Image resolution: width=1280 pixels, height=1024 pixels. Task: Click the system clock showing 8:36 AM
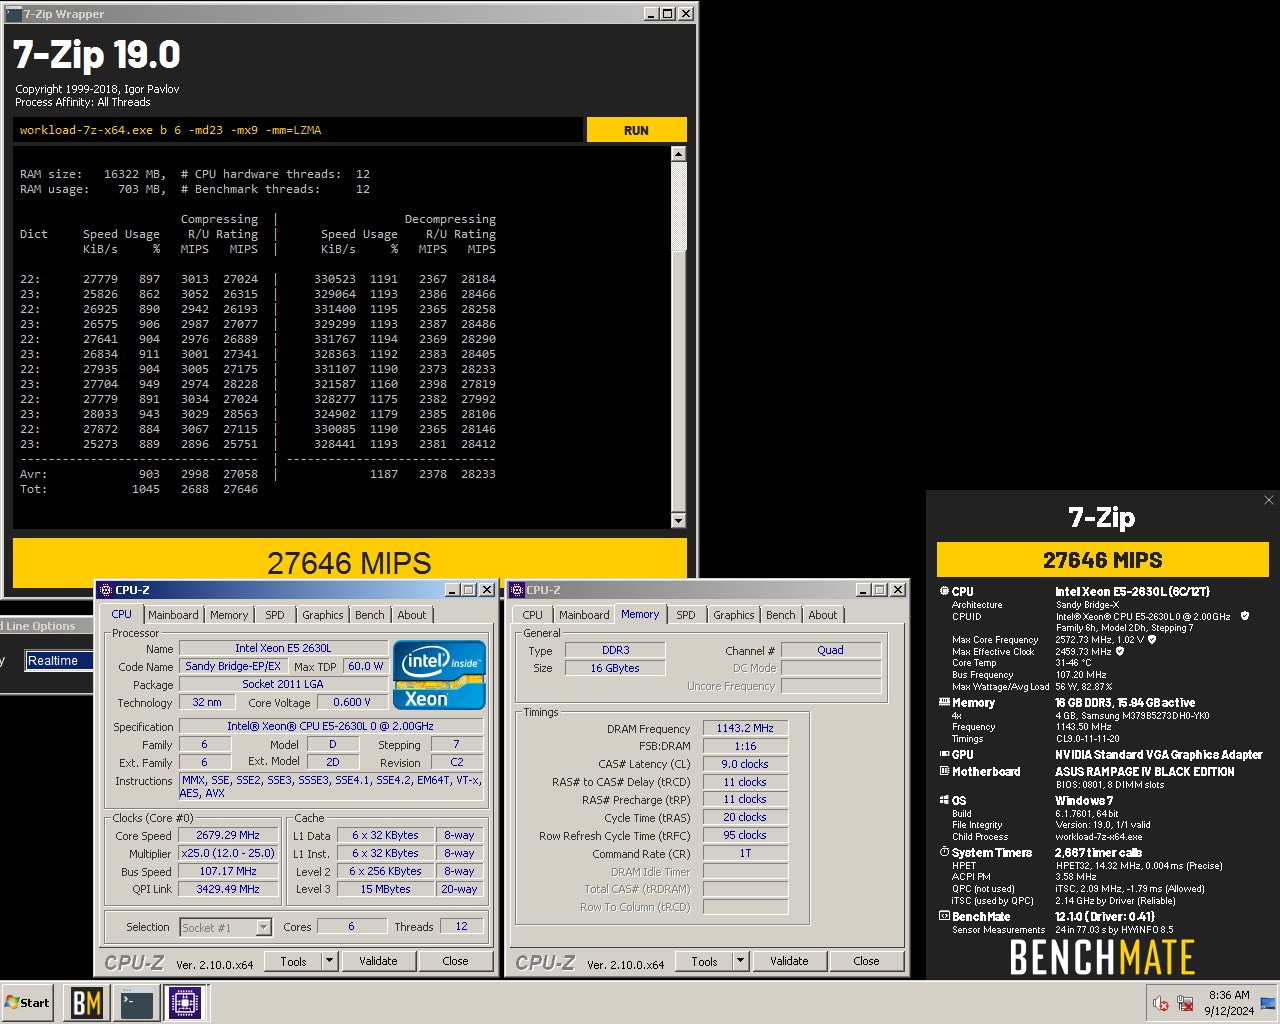(1229, 1003)
